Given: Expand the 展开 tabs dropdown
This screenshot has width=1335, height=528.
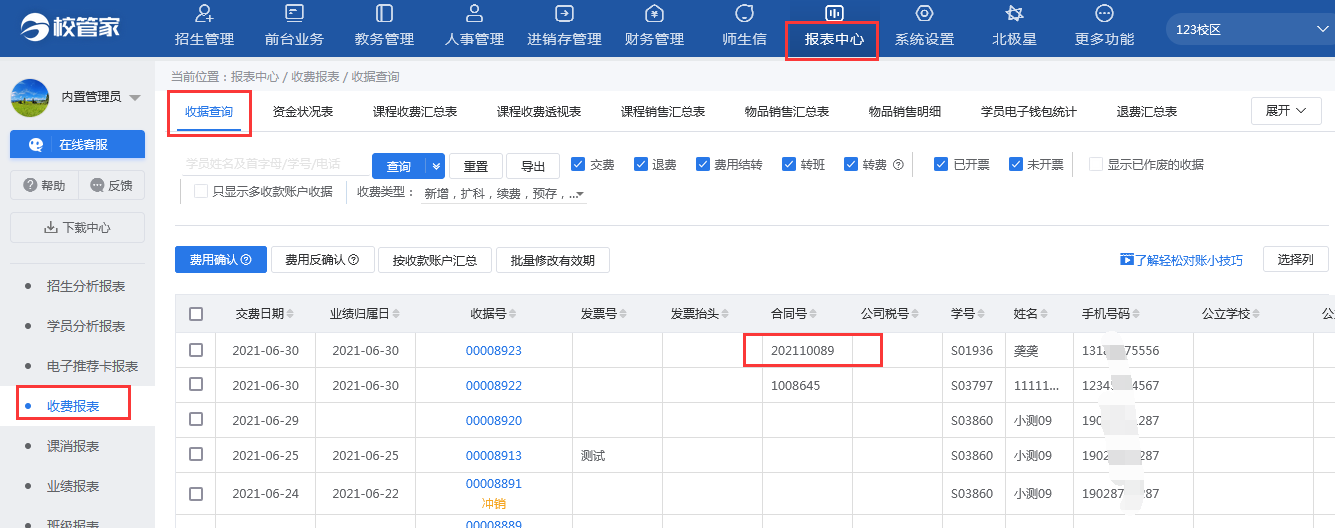Looking at the screenshot, I should (x=1286, y=111).
